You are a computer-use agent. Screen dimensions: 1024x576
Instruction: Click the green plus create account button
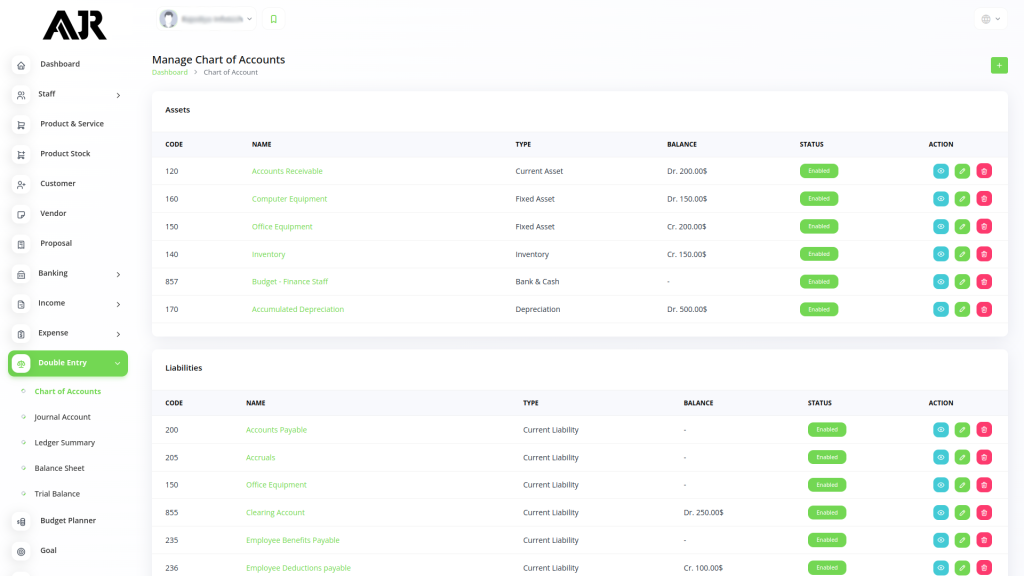(x=999, y=65)
